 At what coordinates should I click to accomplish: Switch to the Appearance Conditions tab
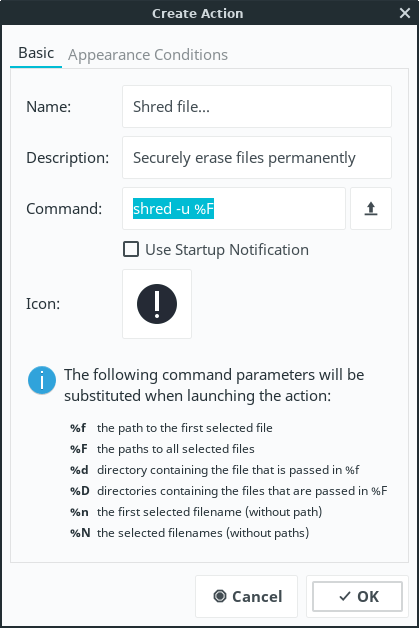(148, 54)
